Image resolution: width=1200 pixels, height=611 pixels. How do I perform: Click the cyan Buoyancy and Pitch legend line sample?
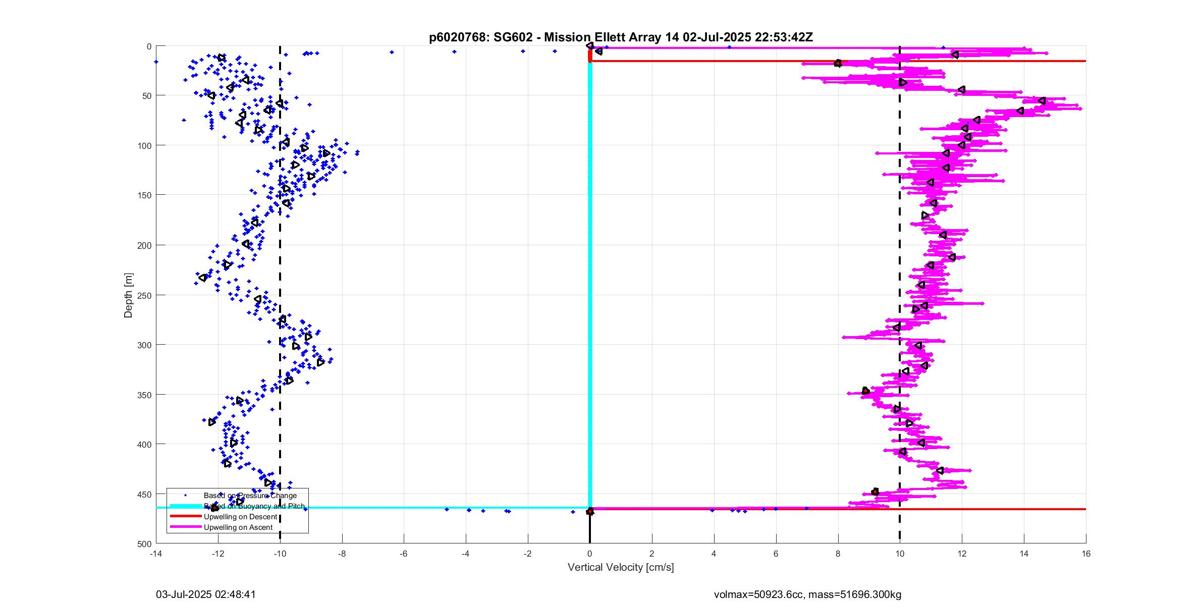pyautogui.click(x=185, y=506)
